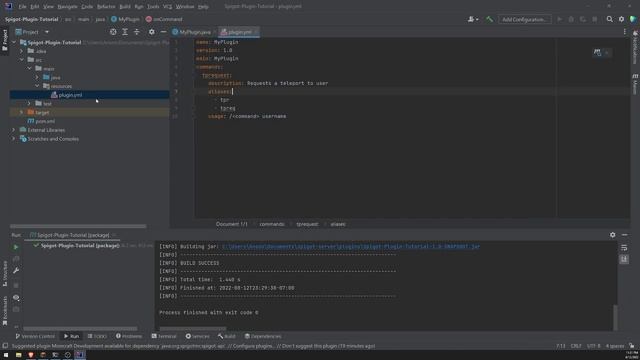
Task: Collapse the src folder
Action: pyautogui.click(x=22, y=60)
